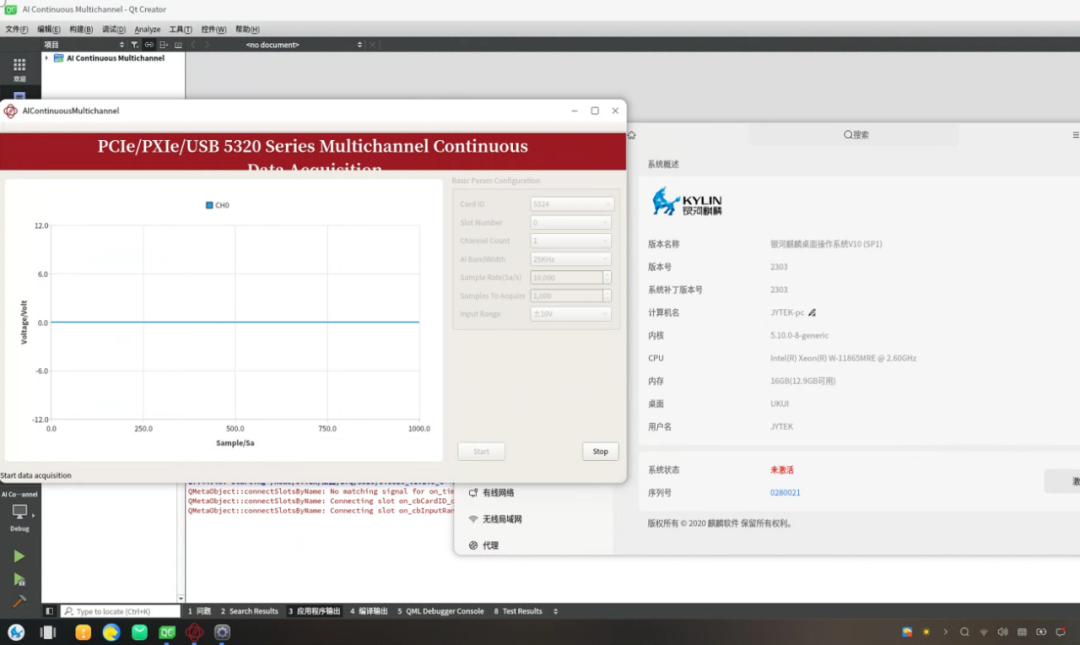Open the green mail app on the taskbar
This screenshot has height=645, width=1080.
[139, 632]
